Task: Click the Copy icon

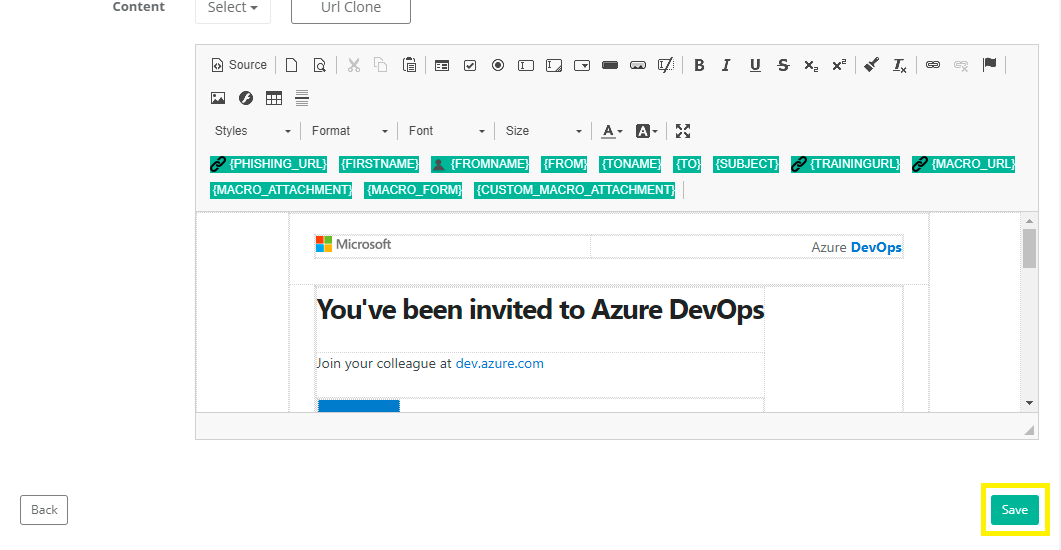Action: click(x=381, y=65)
